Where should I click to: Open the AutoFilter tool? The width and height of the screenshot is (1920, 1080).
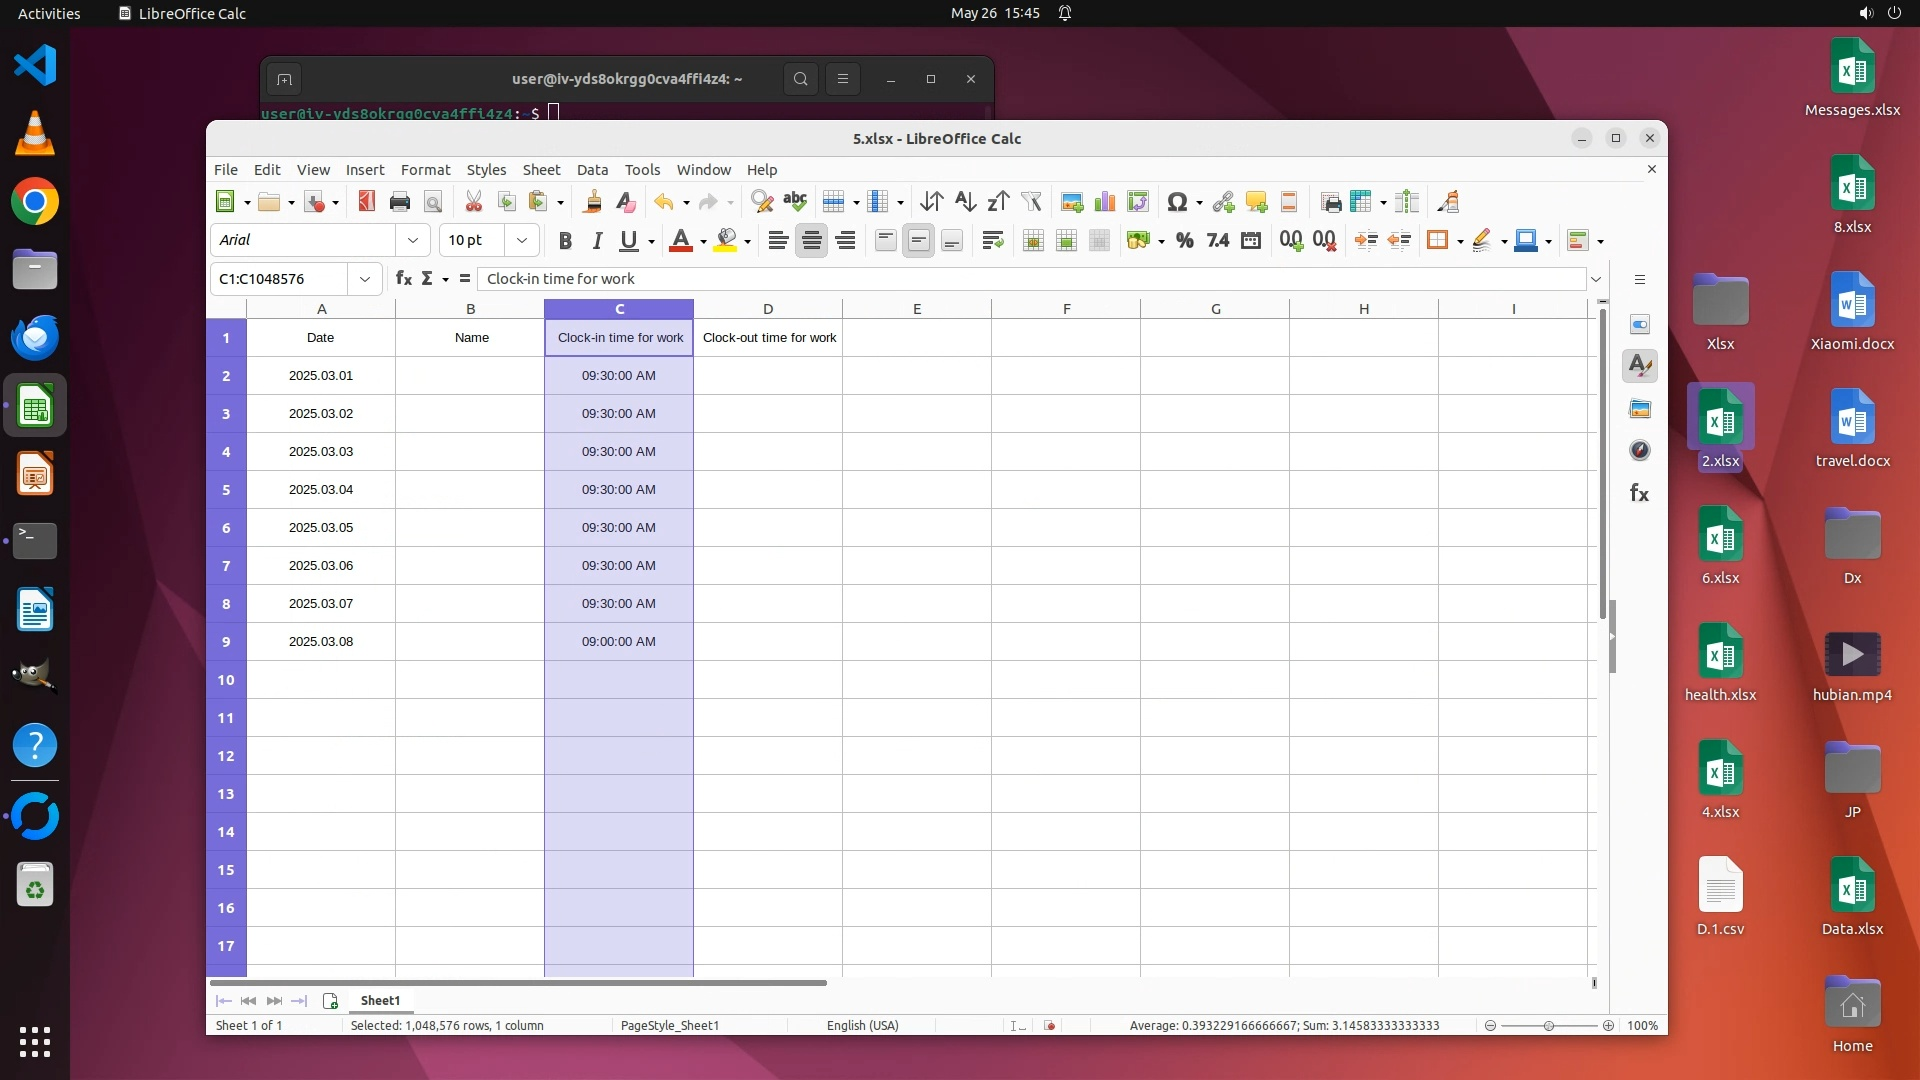pyautogui.click(x=1031, y=202)
